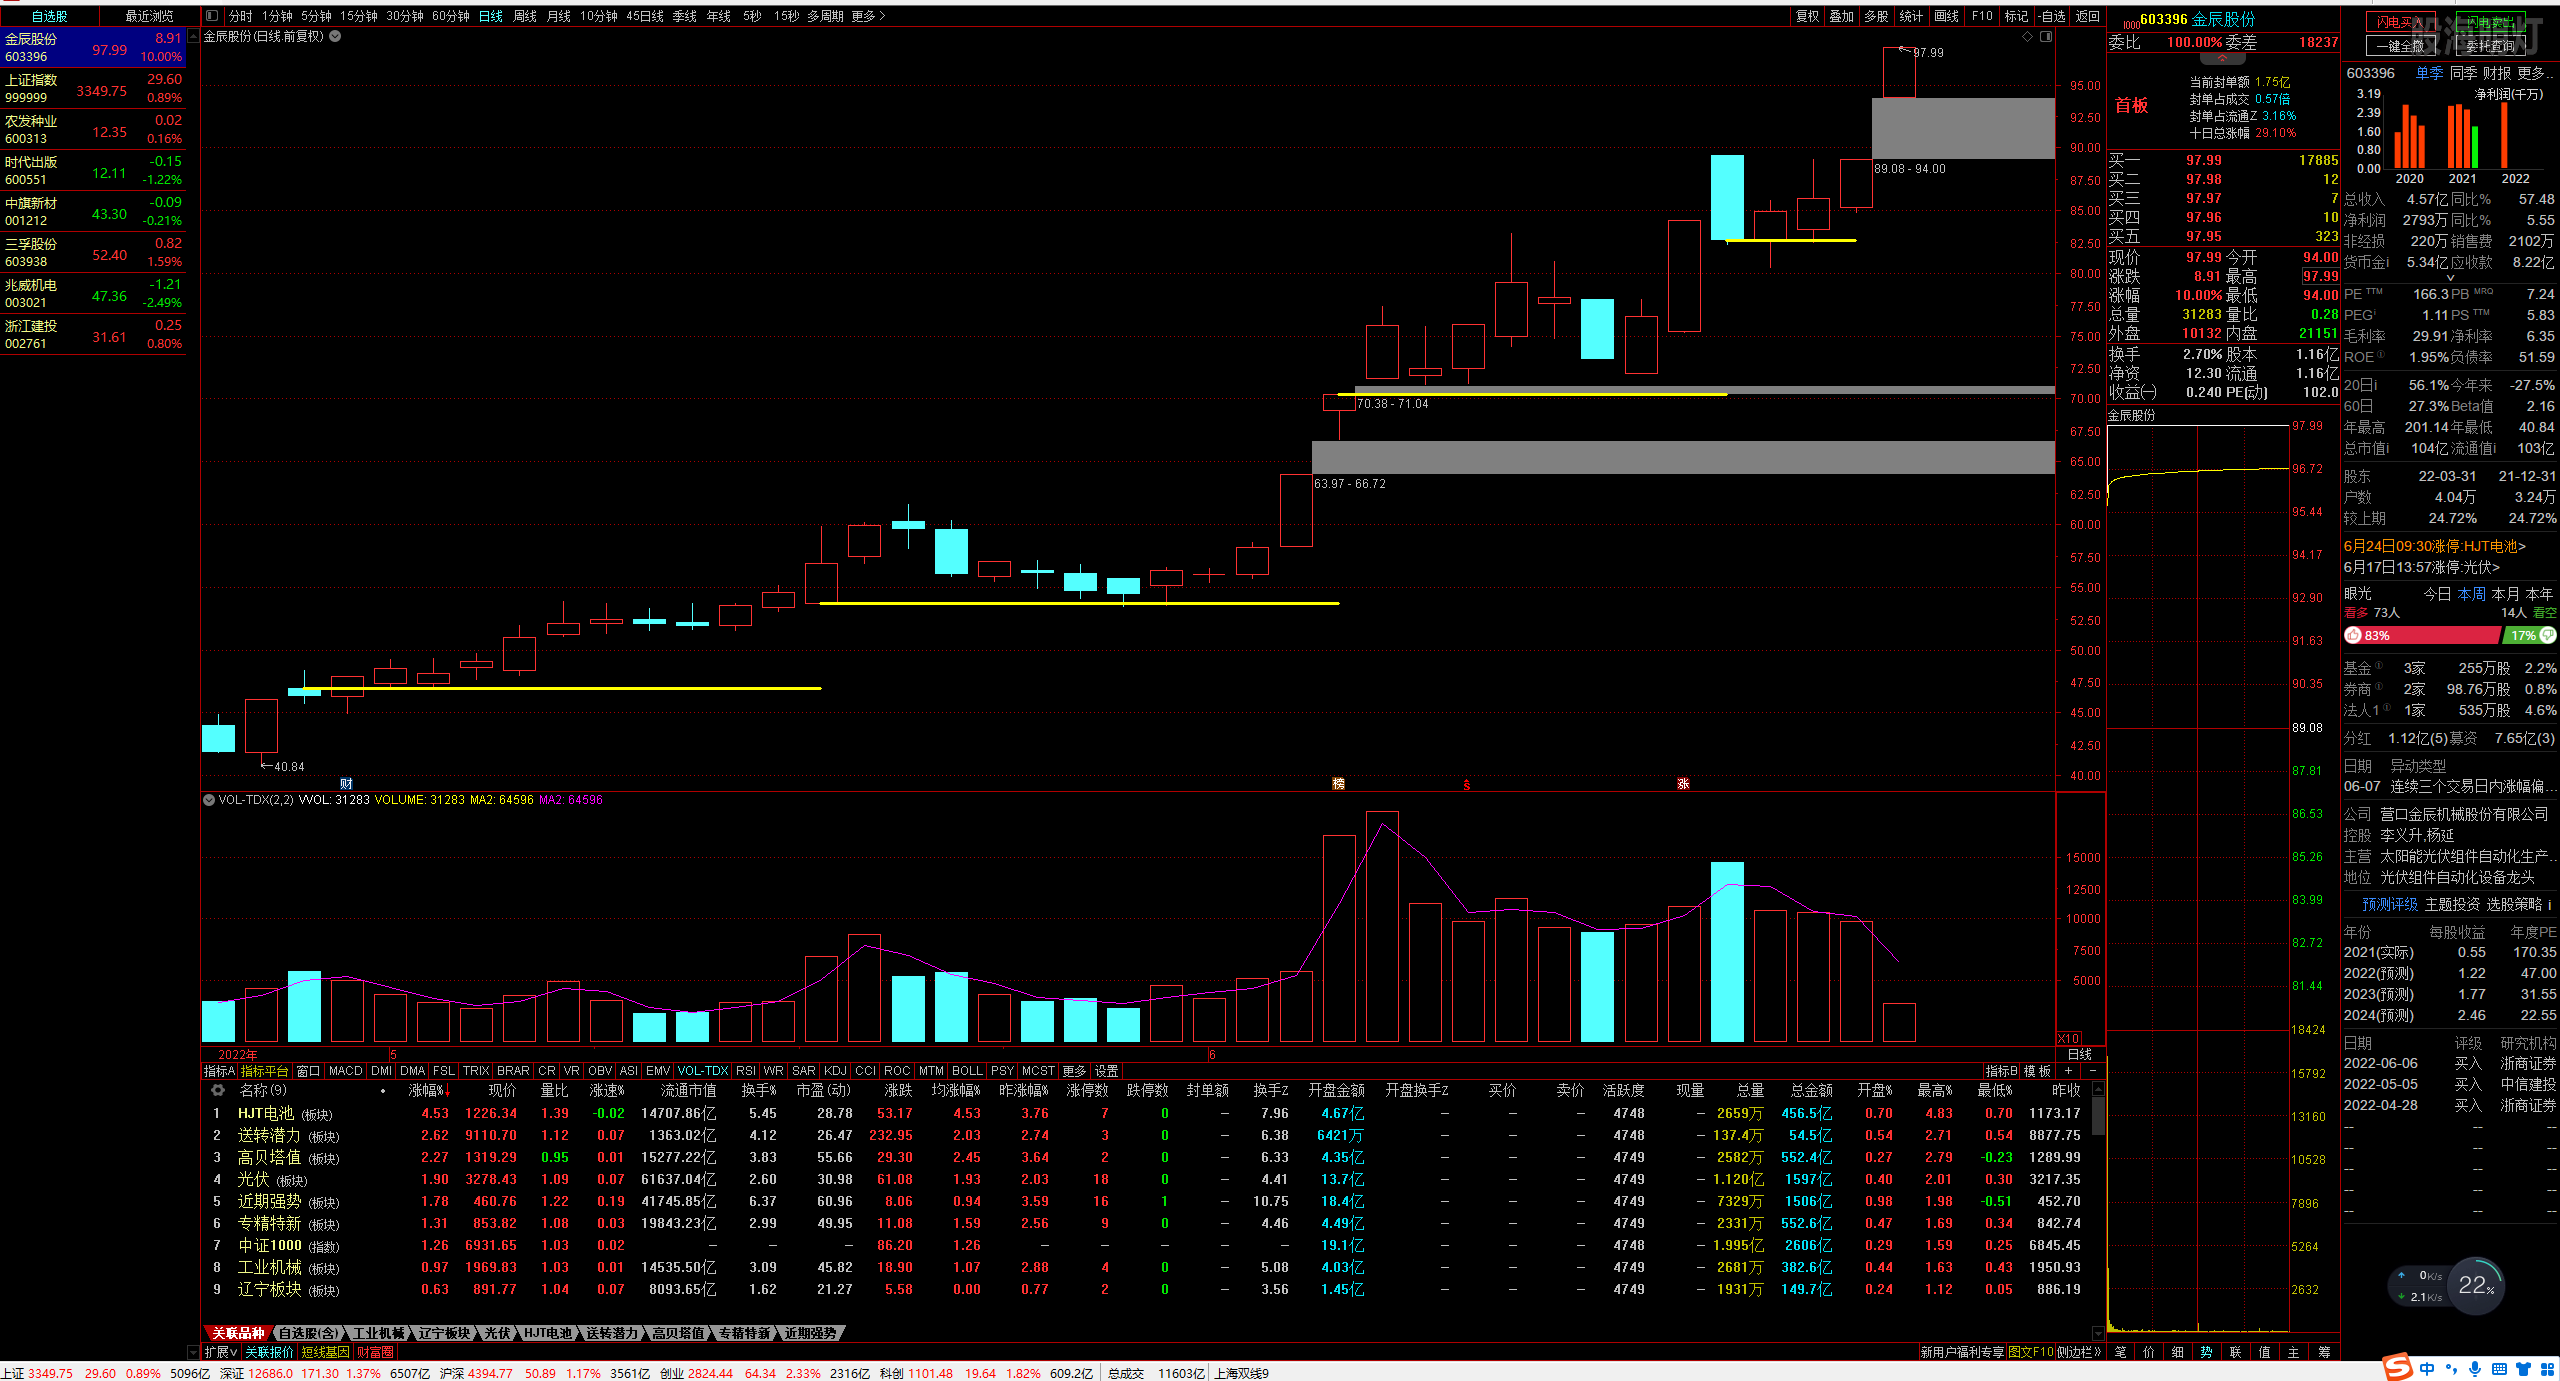Expand 更多 in the financial panel header
Viewport: 2560px width, 1381px height.
point(2534,73)
